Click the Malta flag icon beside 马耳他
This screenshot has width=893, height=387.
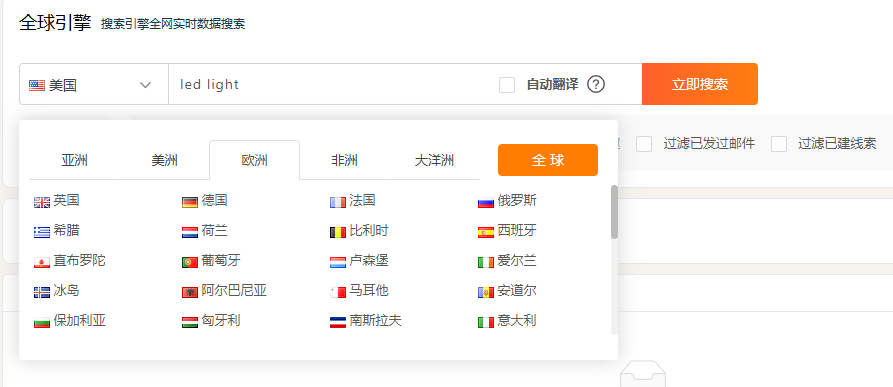click(x=338, y=293)
